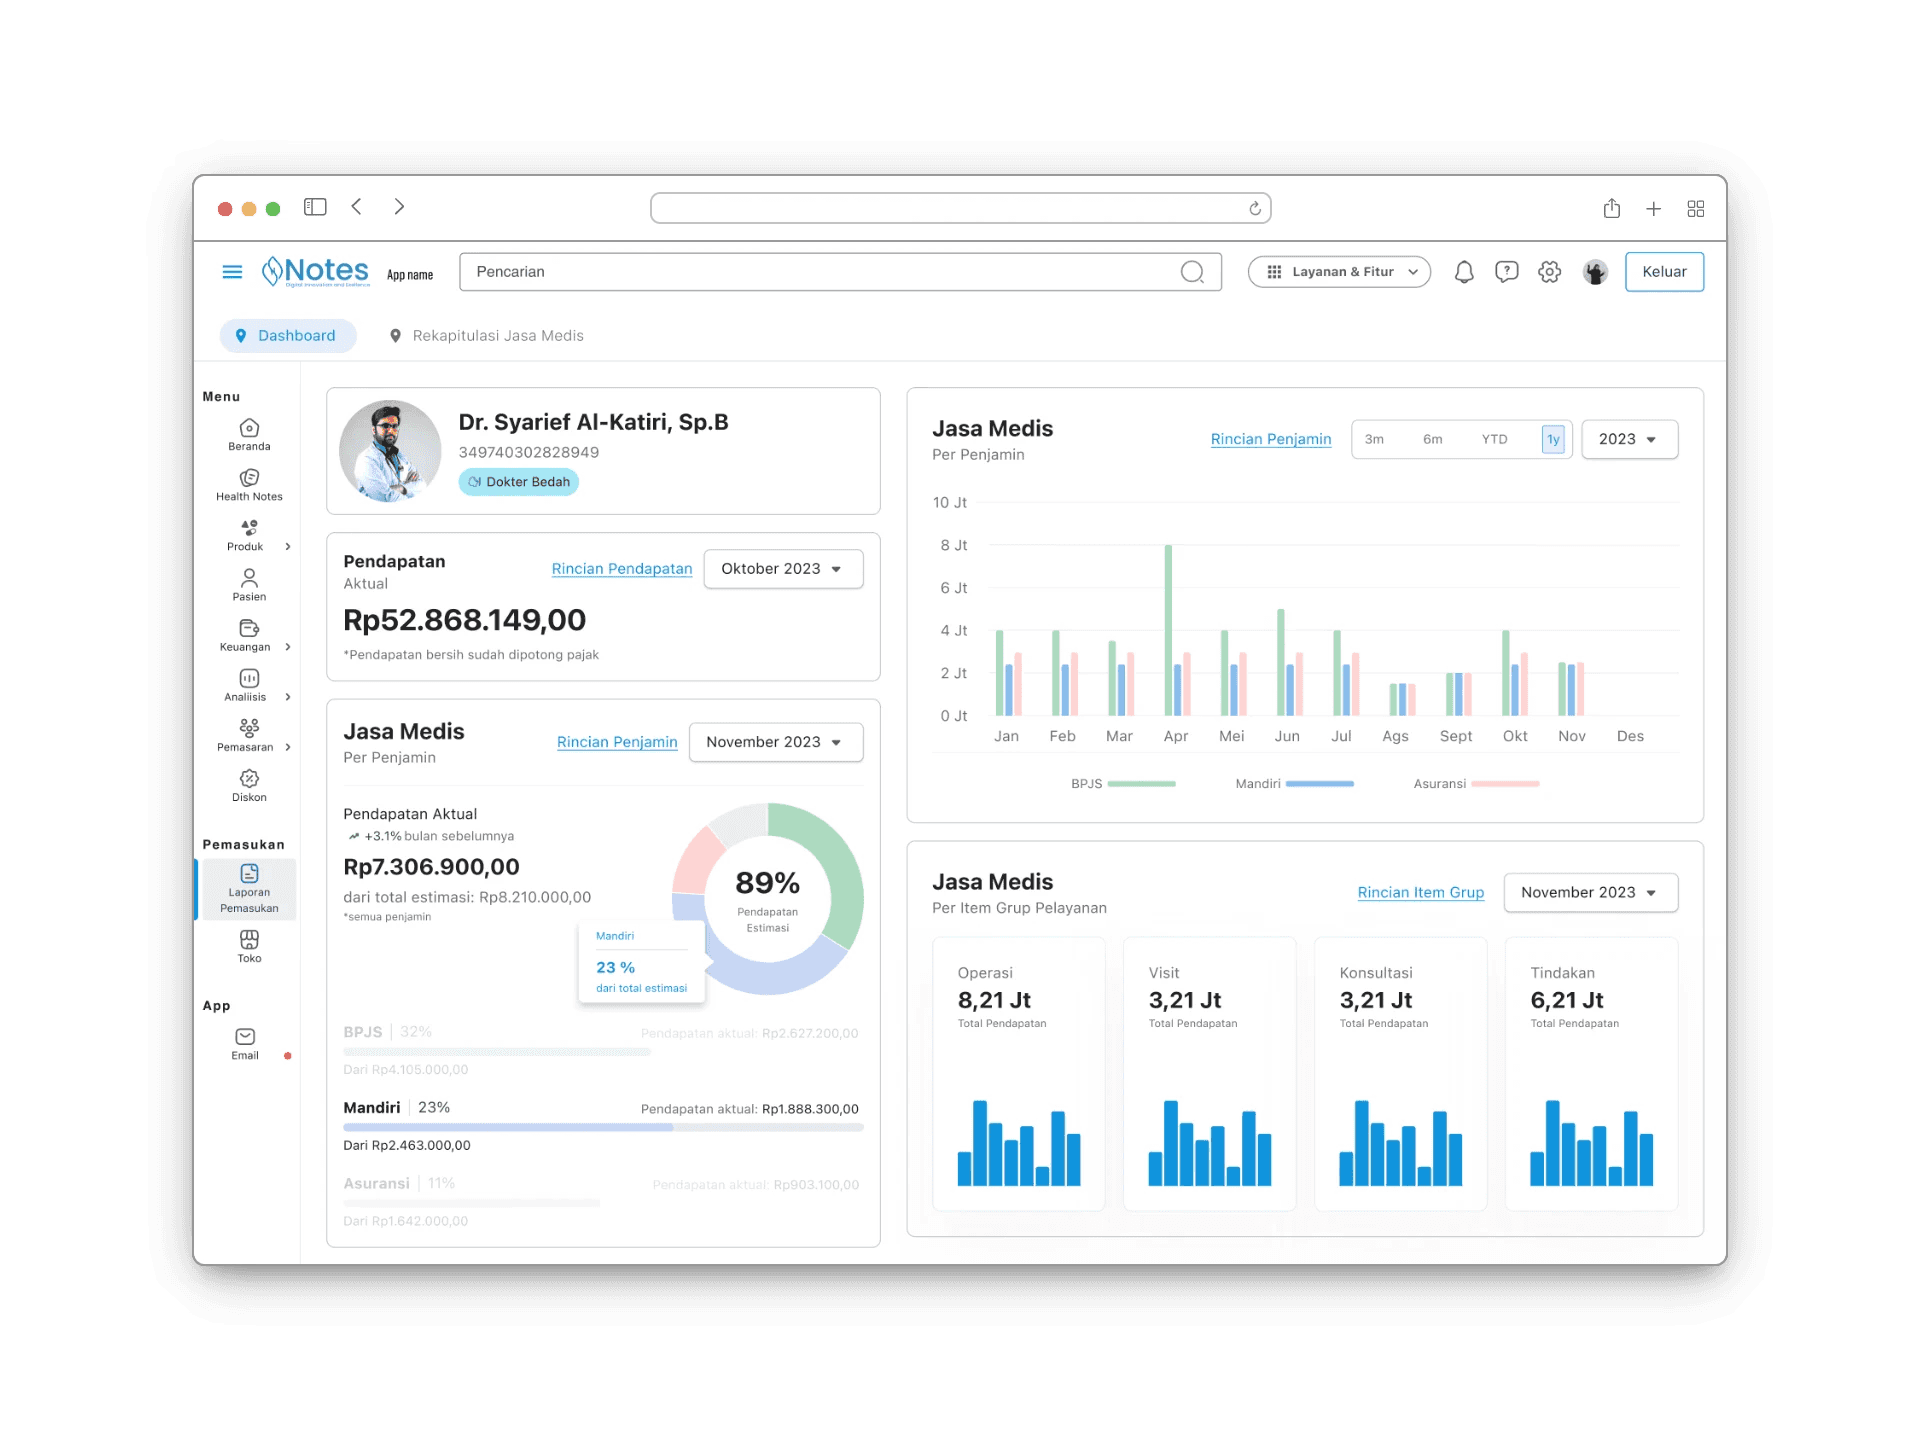
Task: Click the Pencarian search field
Action: coord(820,272)
